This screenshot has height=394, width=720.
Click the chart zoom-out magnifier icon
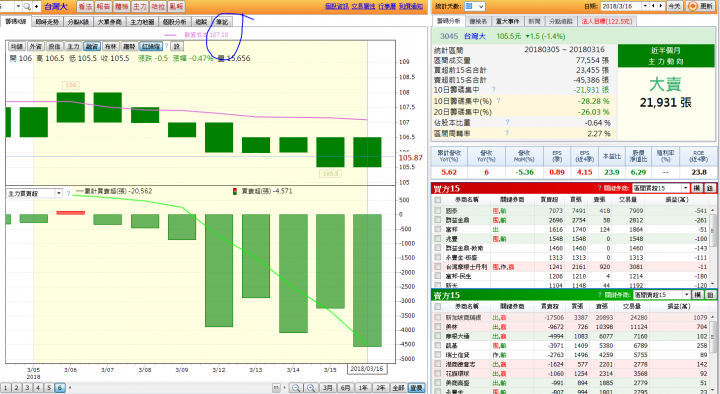(296, 388)
